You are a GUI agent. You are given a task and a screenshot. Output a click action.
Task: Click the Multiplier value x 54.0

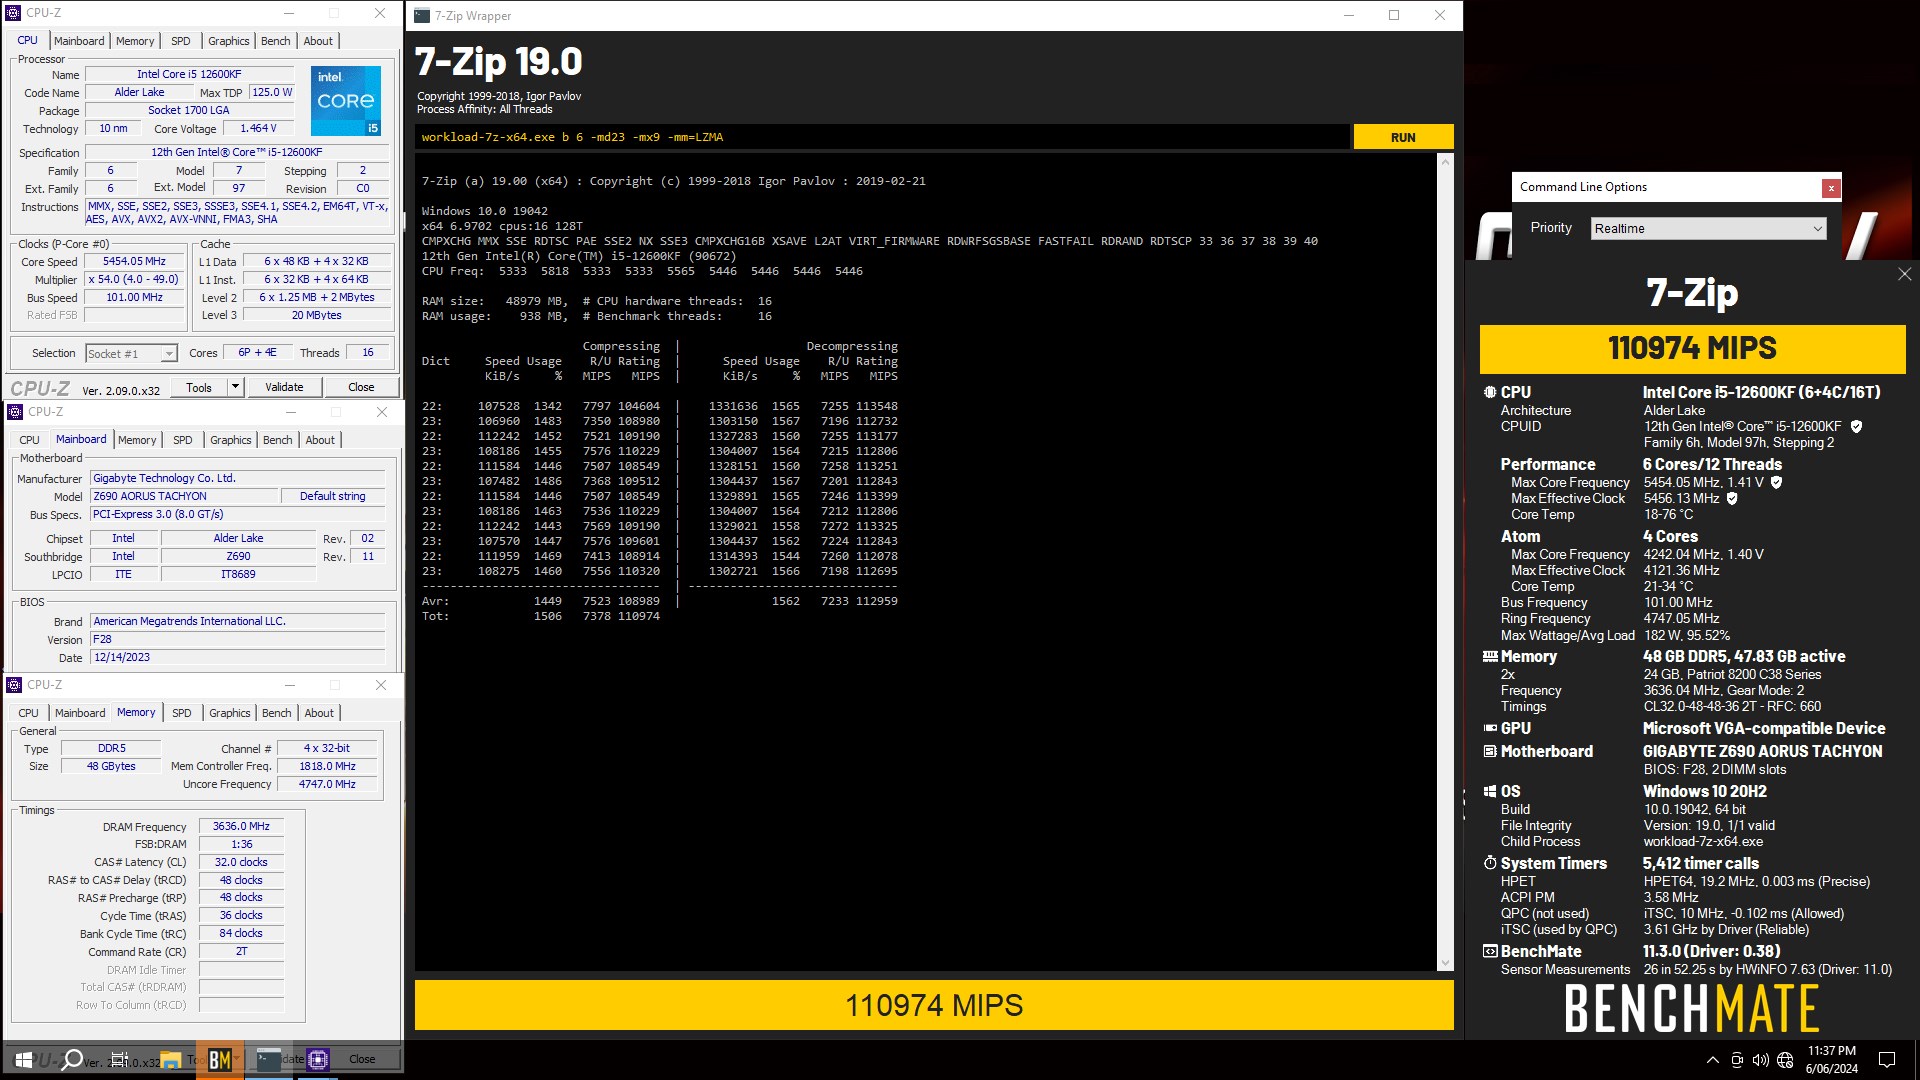click(134, 280)
